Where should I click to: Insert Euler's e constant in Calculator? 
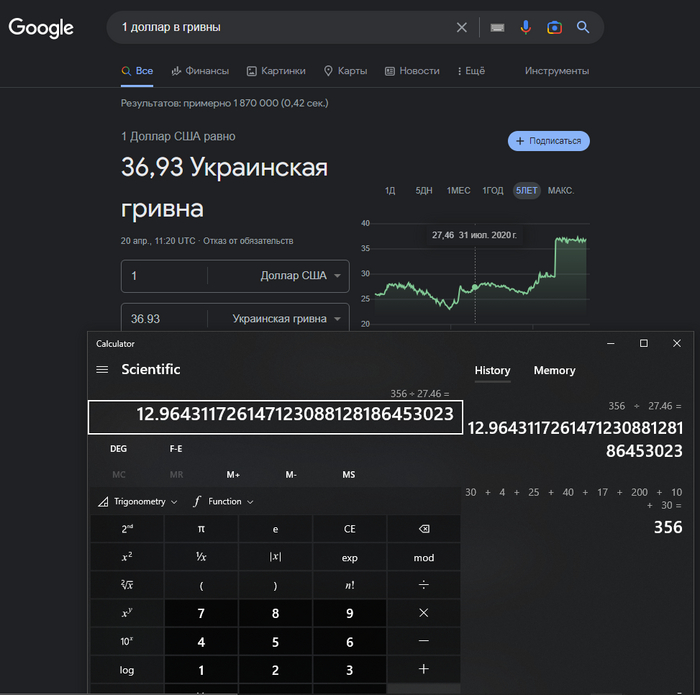pos(275,529)
